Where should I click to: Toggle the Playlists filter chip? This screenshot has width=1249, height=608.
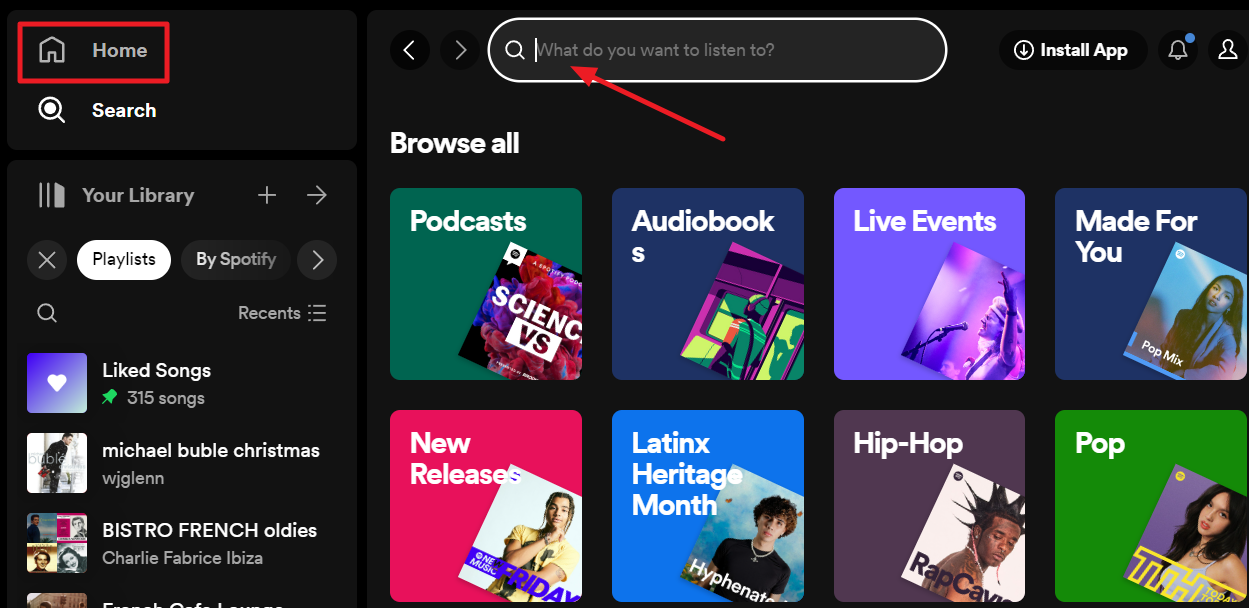124,260
